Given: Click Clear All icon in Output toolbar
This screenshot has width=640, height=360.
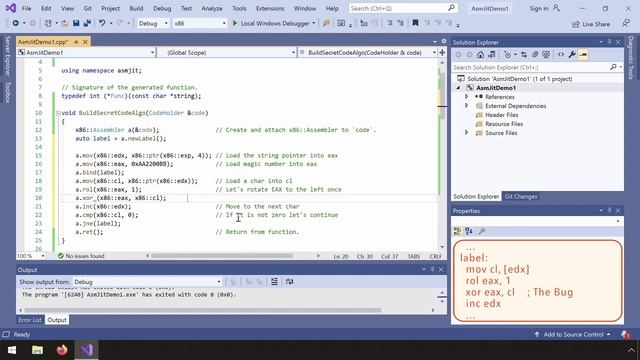Looking at the screenshot, I should tap(274, 282).
